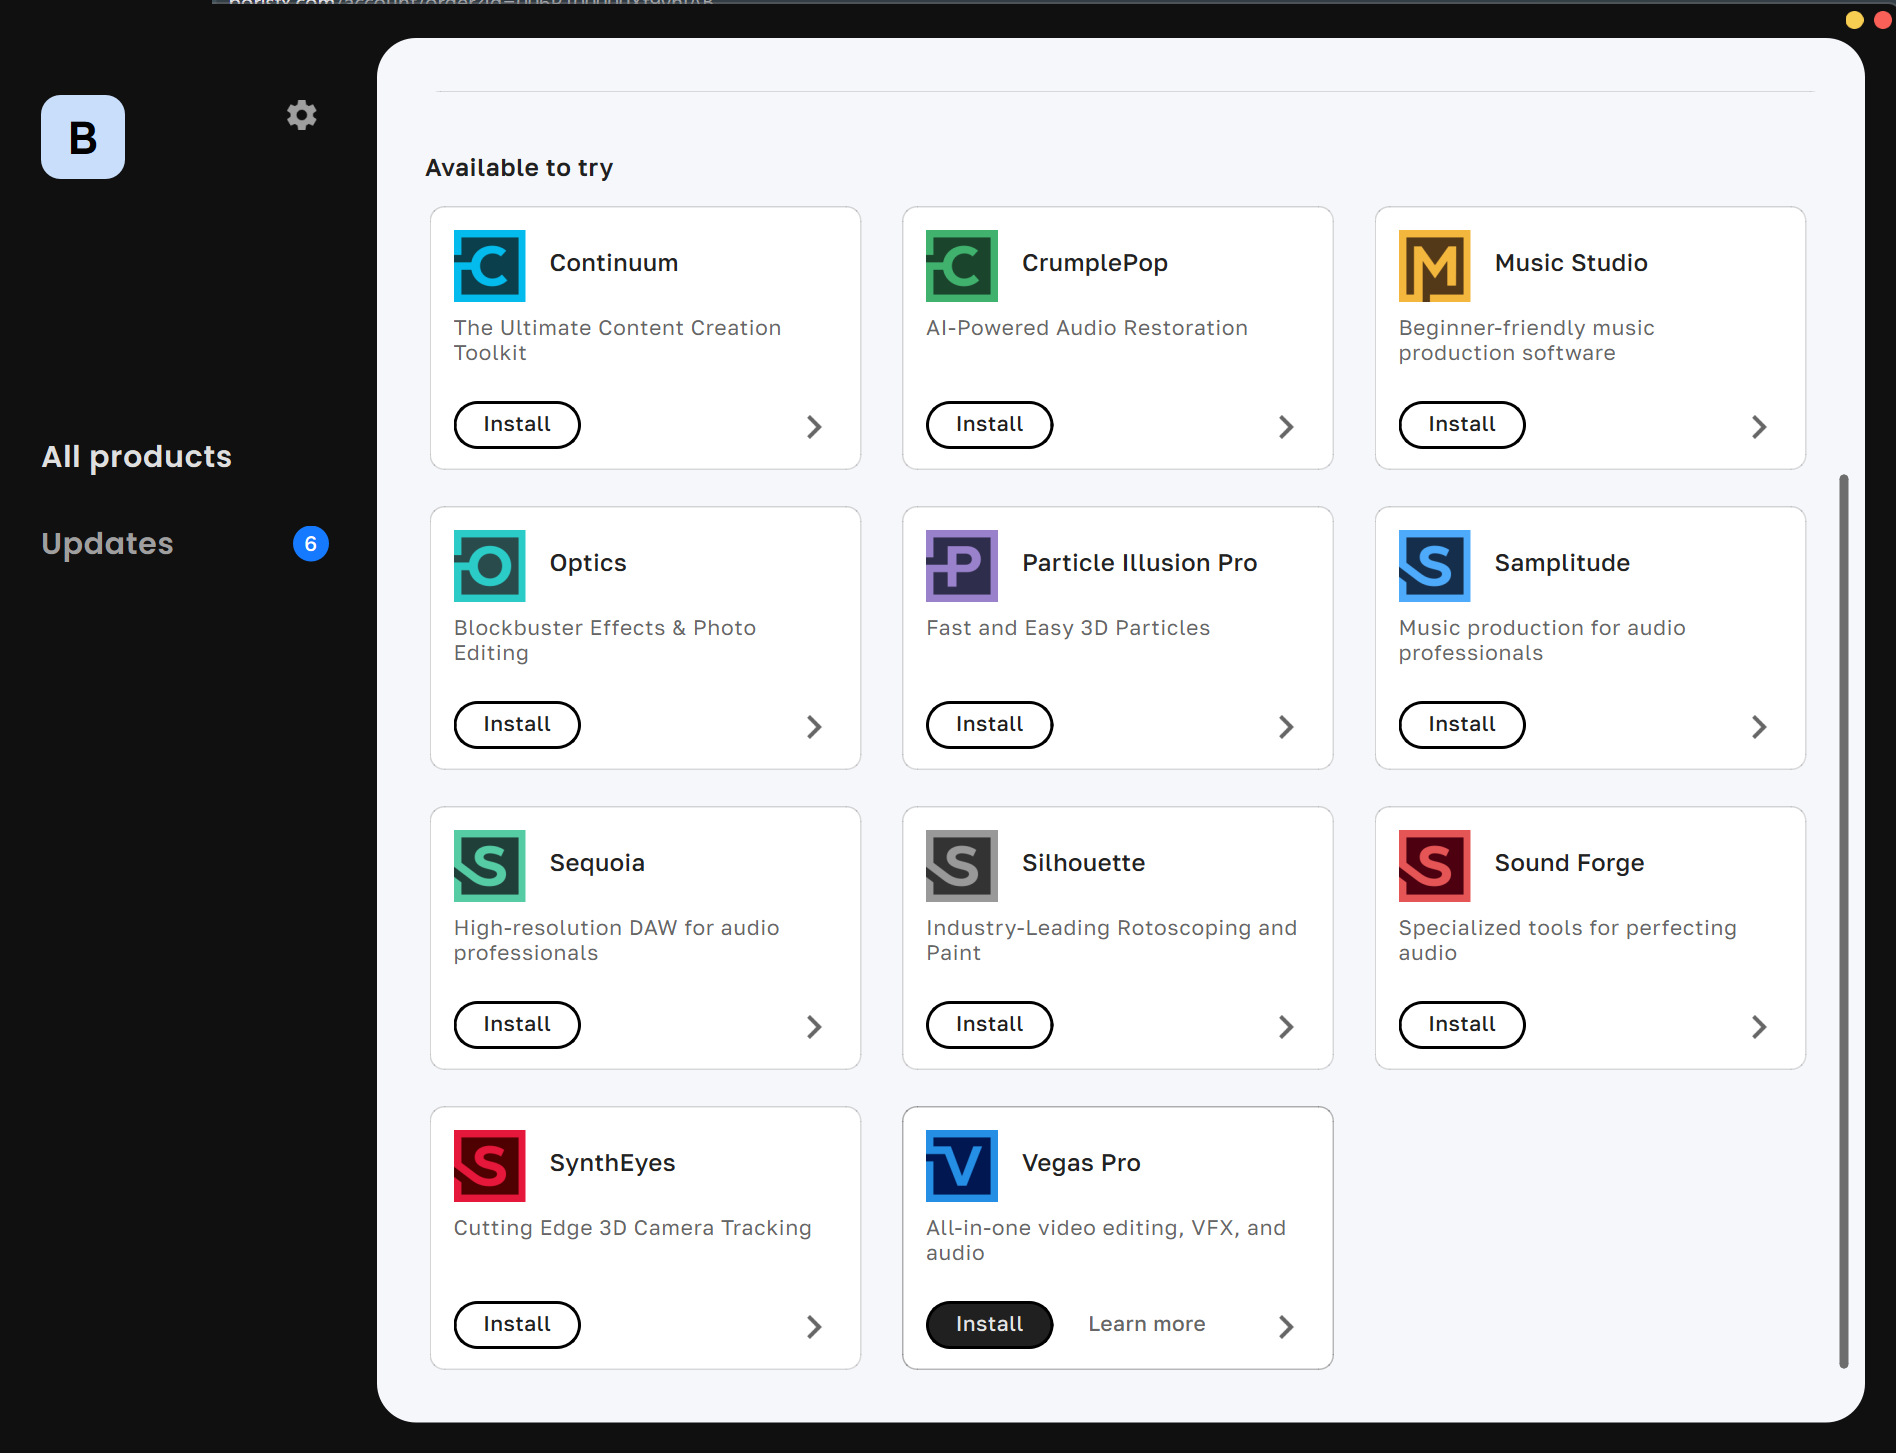
Task: Click 'Industry-Leading Rotoscoping and Paint' description
Action: pos(1112,940)
